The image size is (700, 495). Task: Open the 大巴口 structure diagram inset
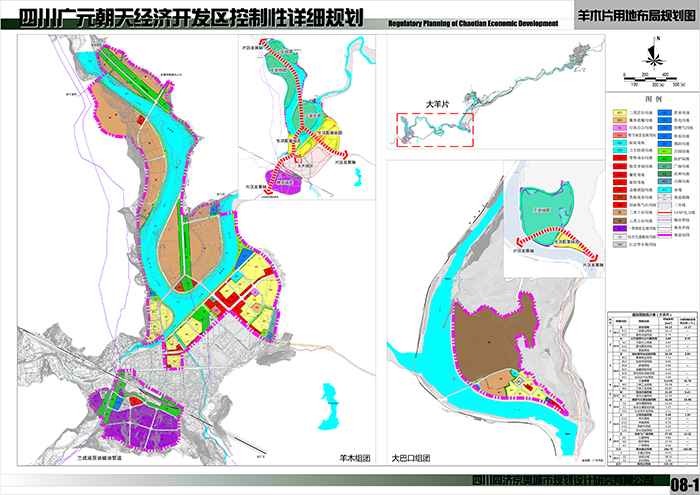tap(554, 219)
